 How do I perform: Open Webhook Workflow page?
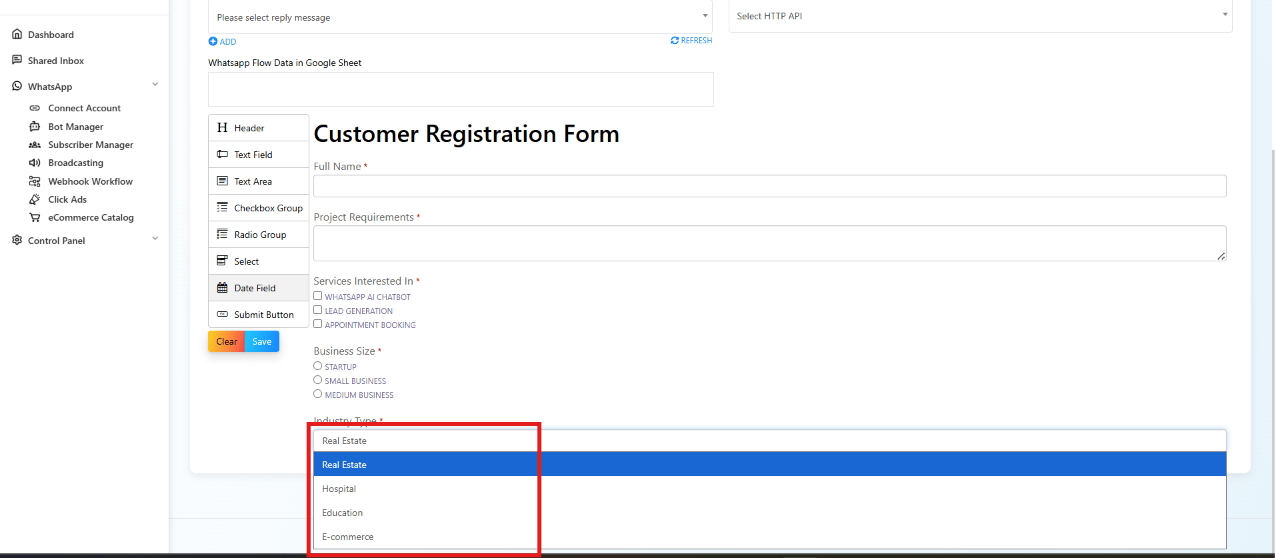[x=90, y=182]
